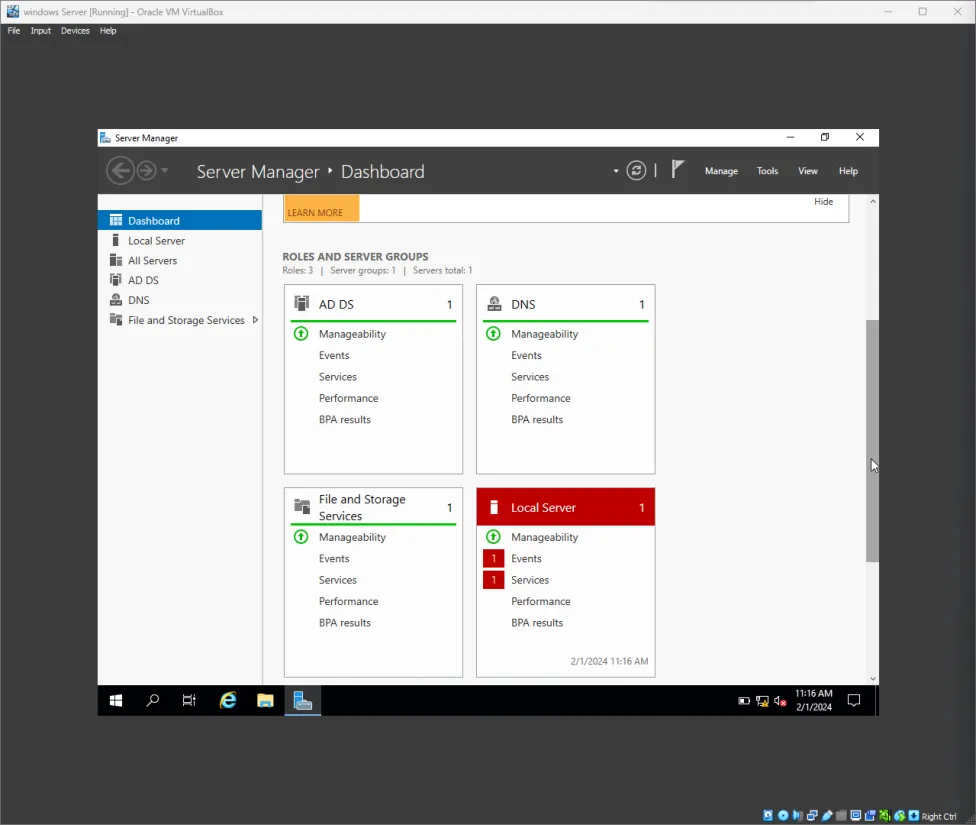Open DNS Services
This screenshot has width=976, height=825.
530,377
